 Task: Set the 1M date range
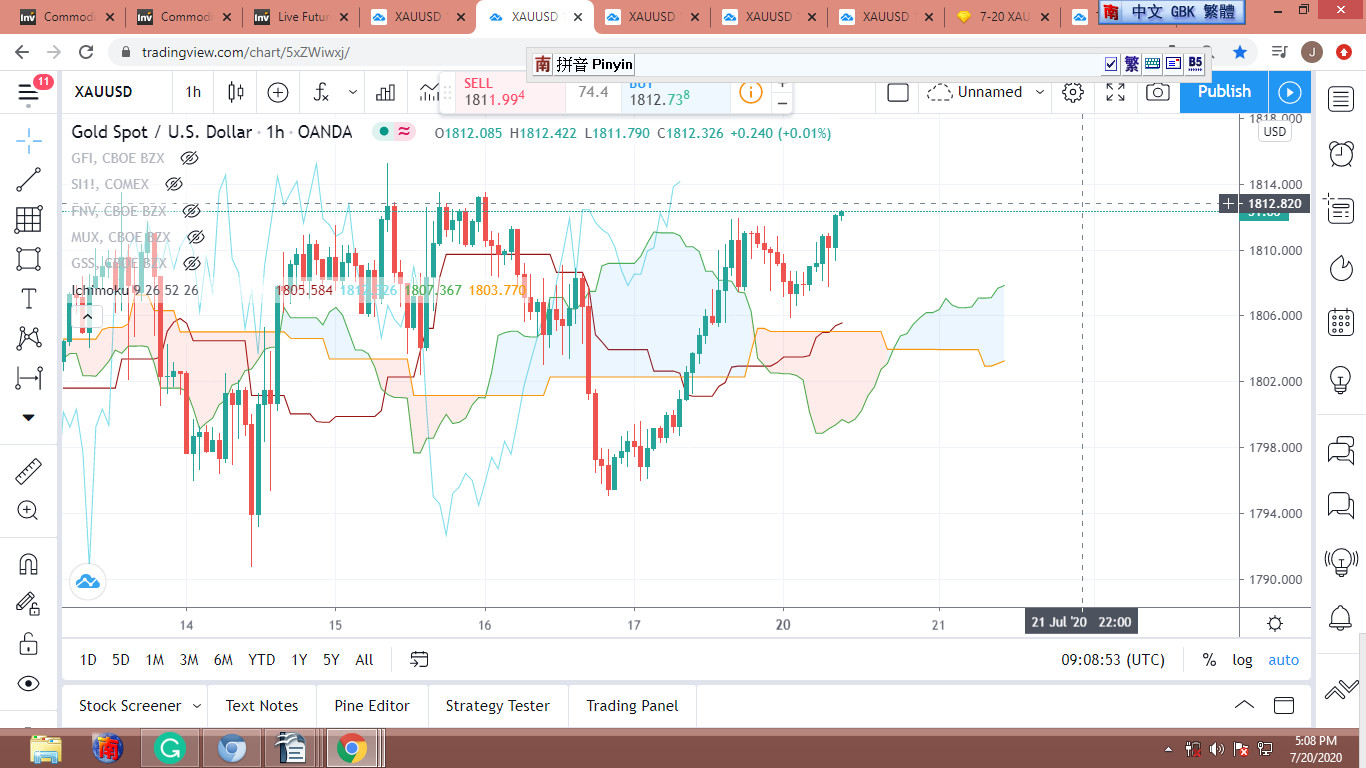click(154, 660)
